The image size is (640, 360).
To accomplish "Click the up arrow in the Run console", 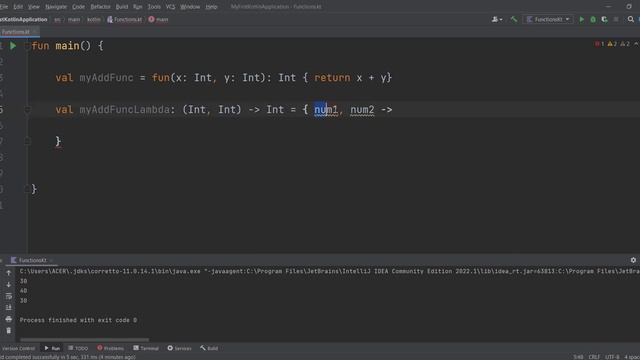I will click(x=9, y=273).
